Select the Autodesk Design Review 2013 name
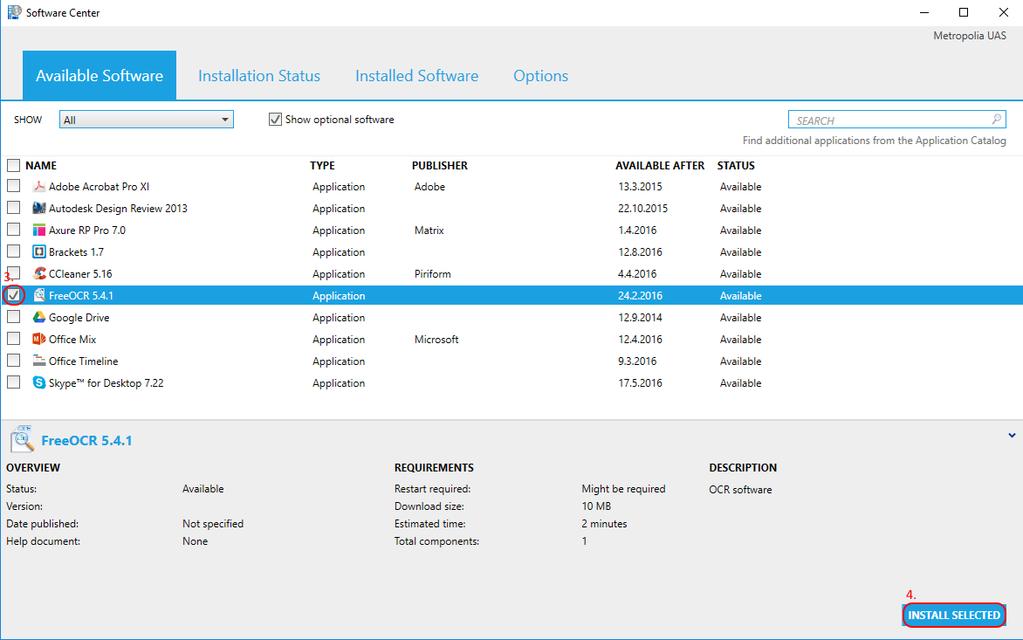This screenshot has width=1023, height=640. [118, 208]
